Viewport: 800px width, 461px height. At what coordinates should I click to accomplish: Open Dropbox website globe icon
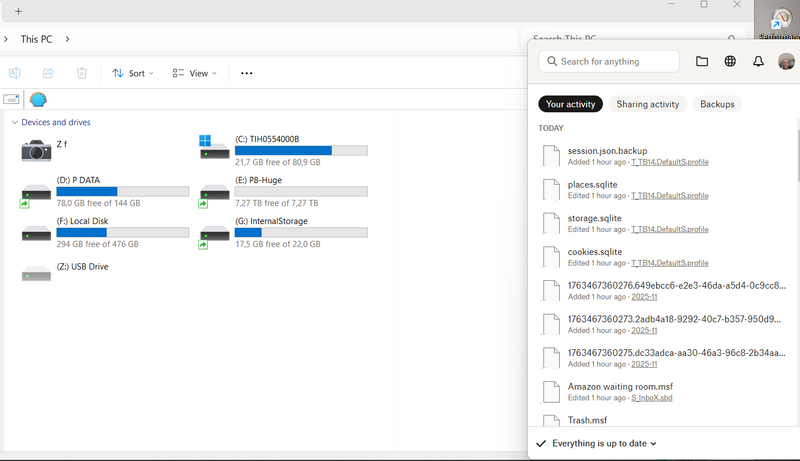[x=730, y=61]
